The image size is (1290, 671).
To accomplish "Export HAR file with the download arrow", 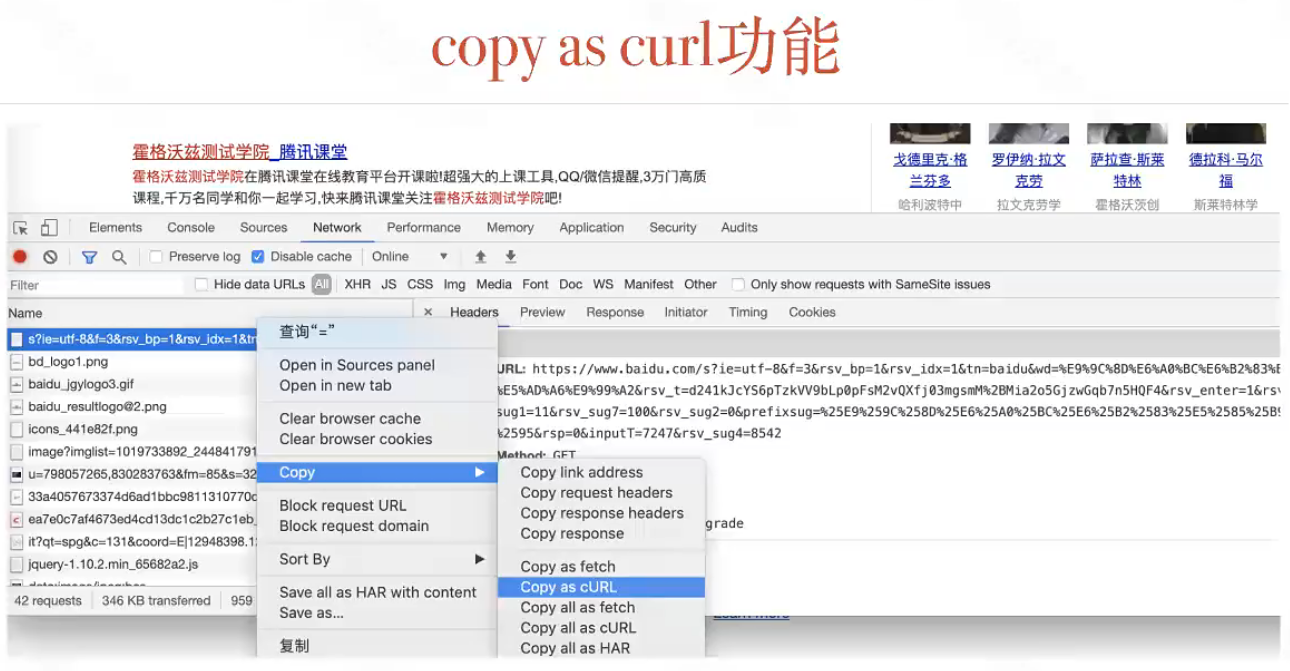I will [510, 257].
